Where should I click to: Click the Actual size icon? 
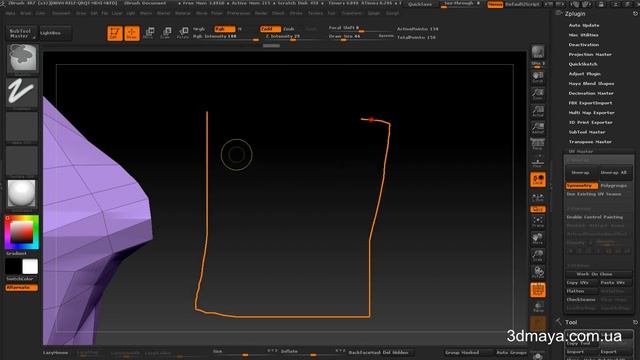[x=538, y=111]
